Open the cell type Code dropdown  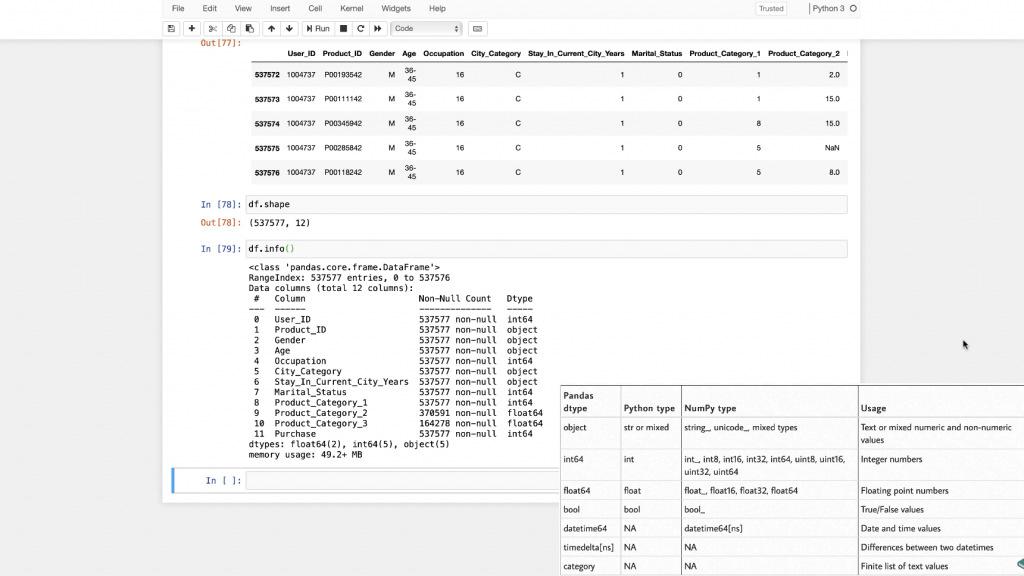(x=426, y=29)
